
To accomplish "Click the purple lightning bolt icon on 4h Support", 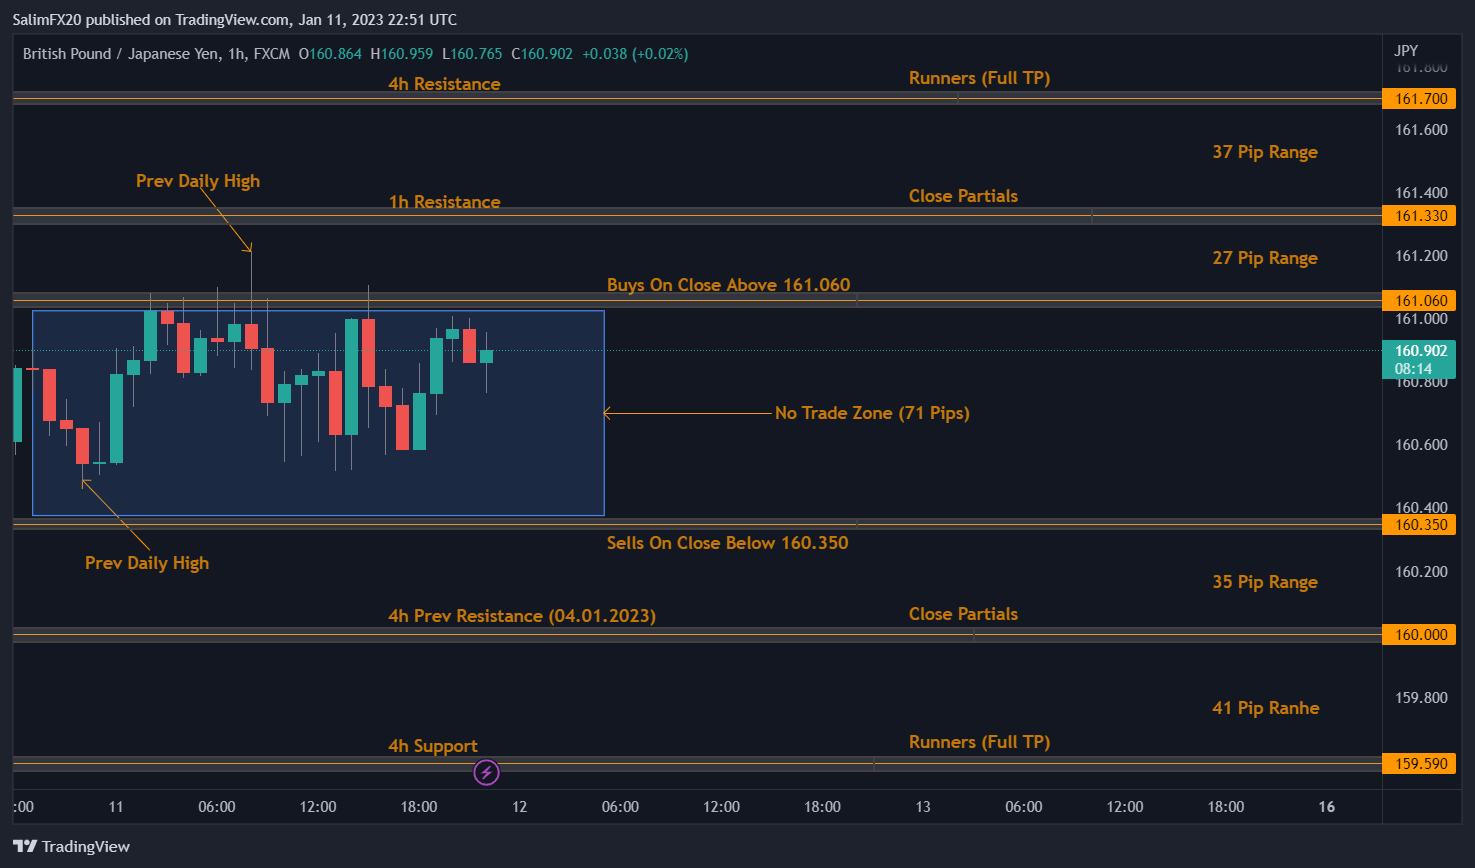I will tap(486, 772).
